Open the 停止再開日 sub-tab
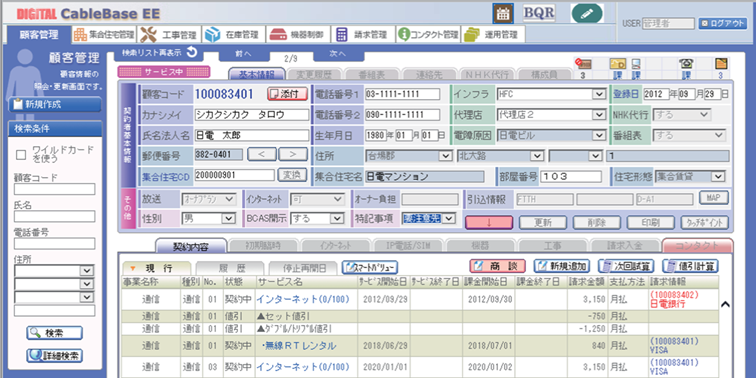The image size is (756, 378). [303, 268]
